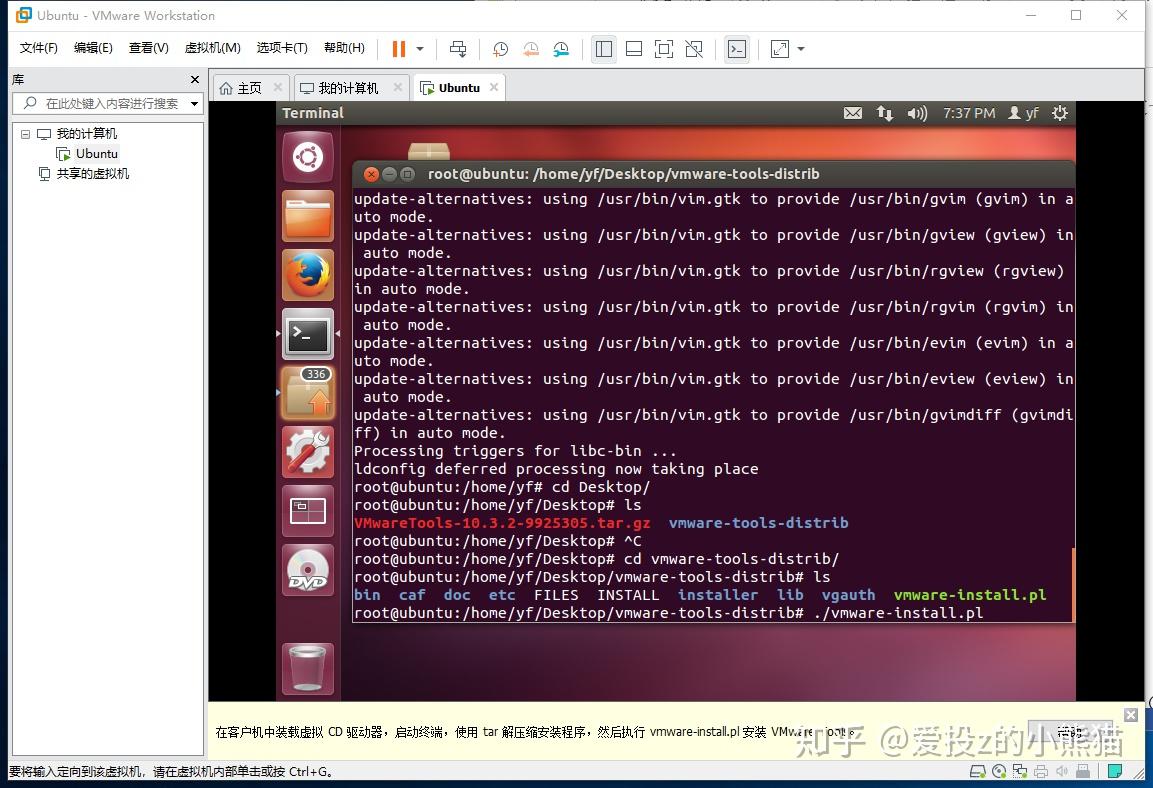Launch Firefox from the Ubuntu launcher
The width and height of the screenshot is (1153, 788).
pos(307,275)
